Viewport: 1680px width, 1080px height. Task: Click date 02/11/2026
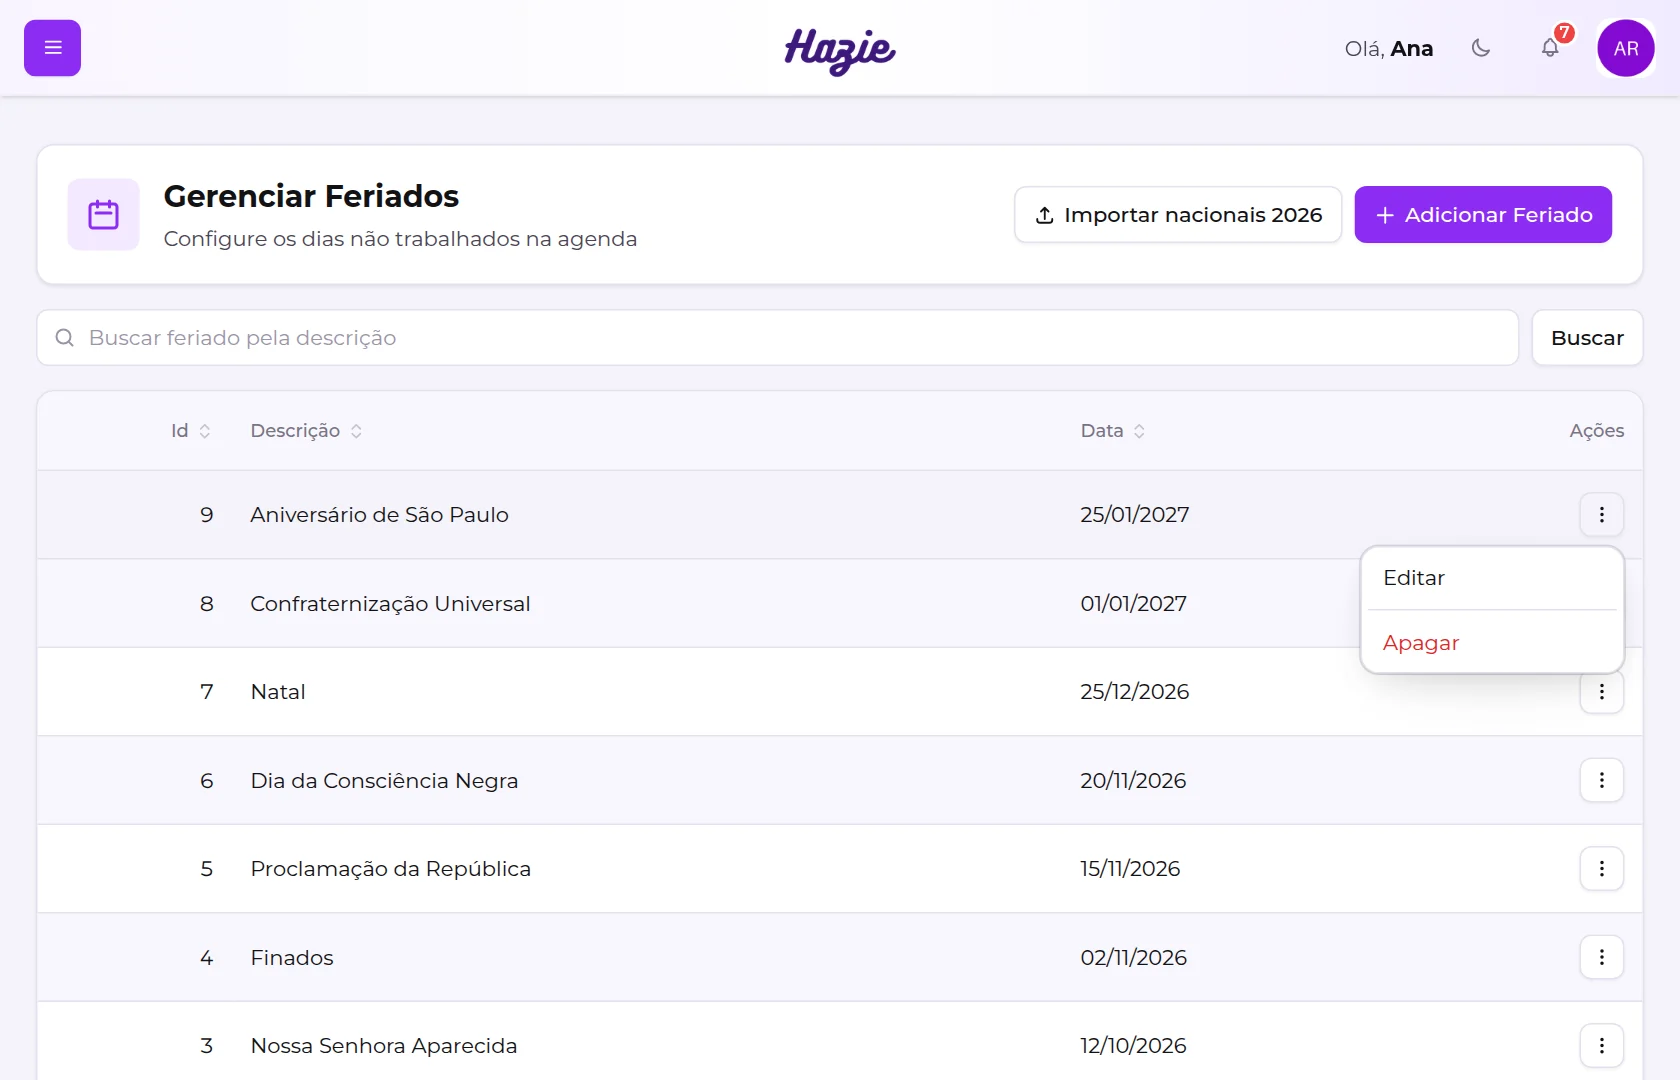(x=1133, y=958)
